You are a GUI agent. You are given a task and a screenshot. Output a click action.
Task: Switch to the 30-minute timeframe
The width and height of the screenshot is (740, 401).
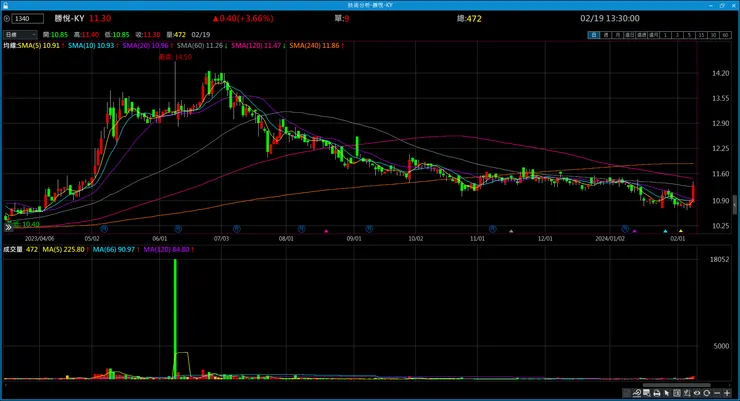pos(714,35)
